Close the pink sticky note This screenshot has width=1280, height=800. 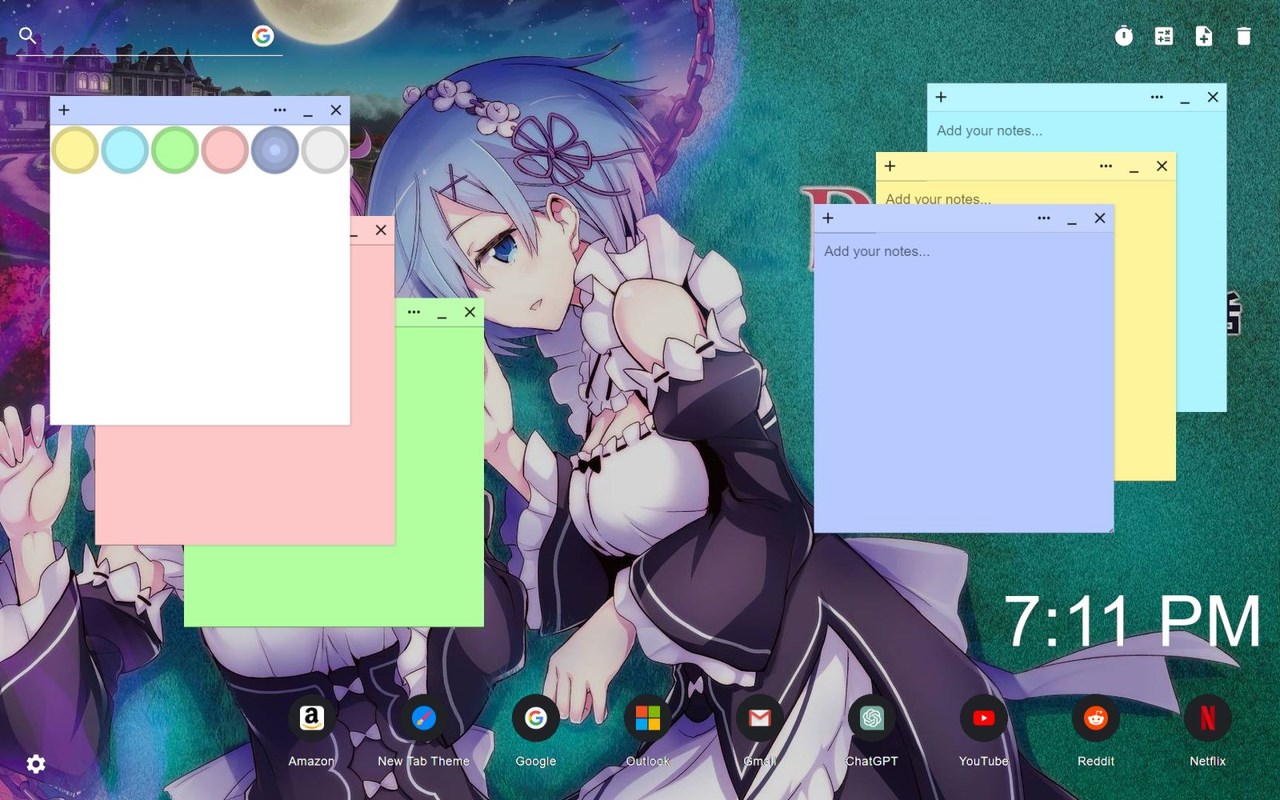[381, 230]
